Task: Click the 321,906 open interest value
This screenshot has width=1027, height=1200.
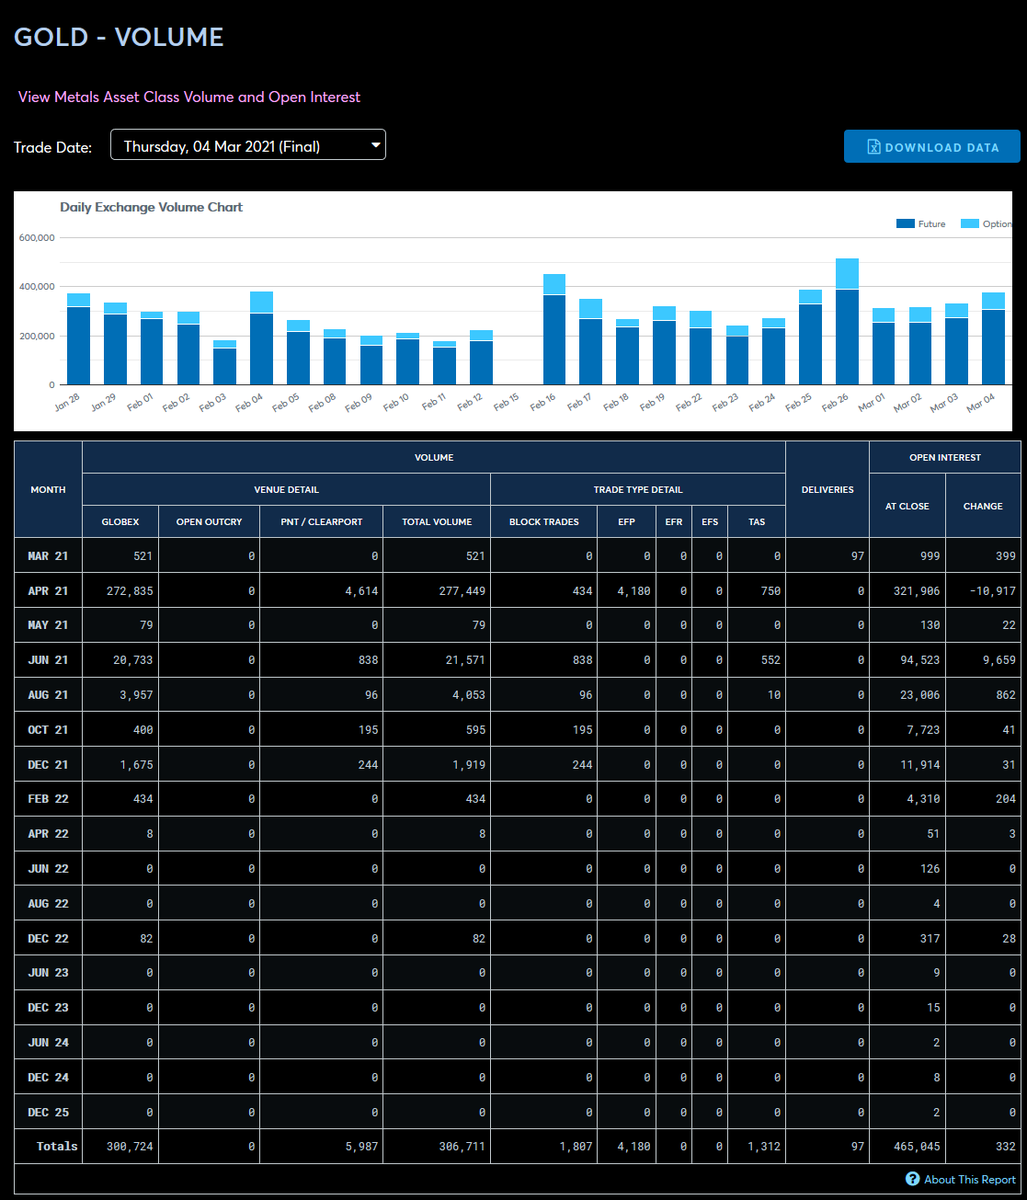Action: coord(916,591)
